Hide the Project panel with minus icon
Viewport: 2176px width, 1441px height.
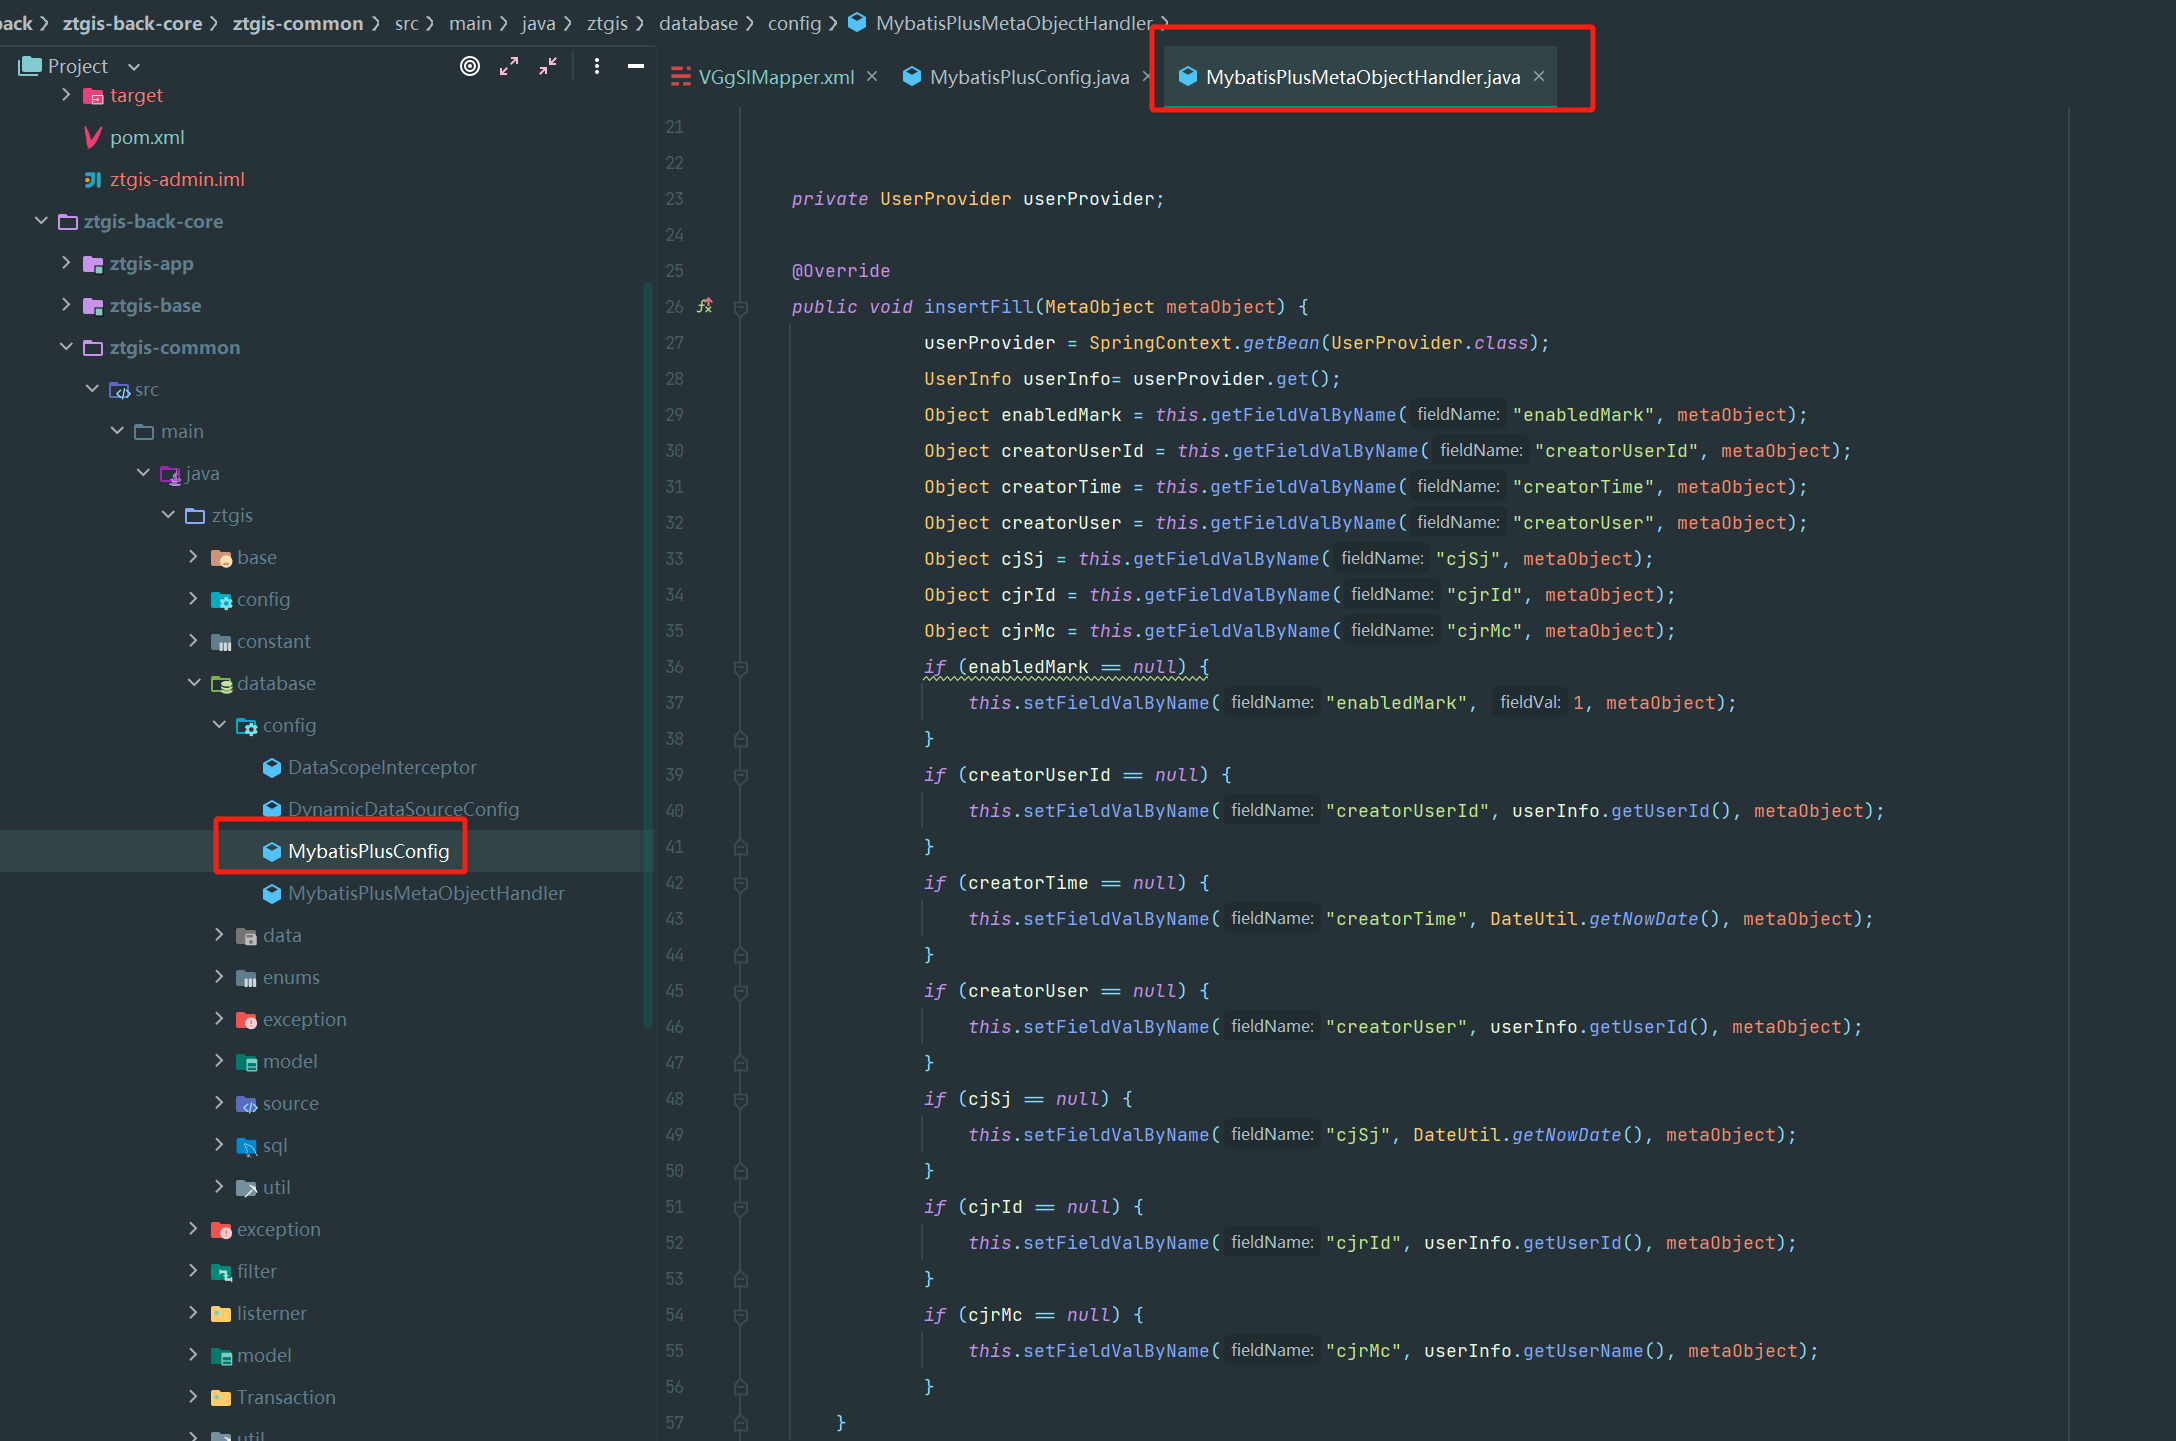[635, 66]
